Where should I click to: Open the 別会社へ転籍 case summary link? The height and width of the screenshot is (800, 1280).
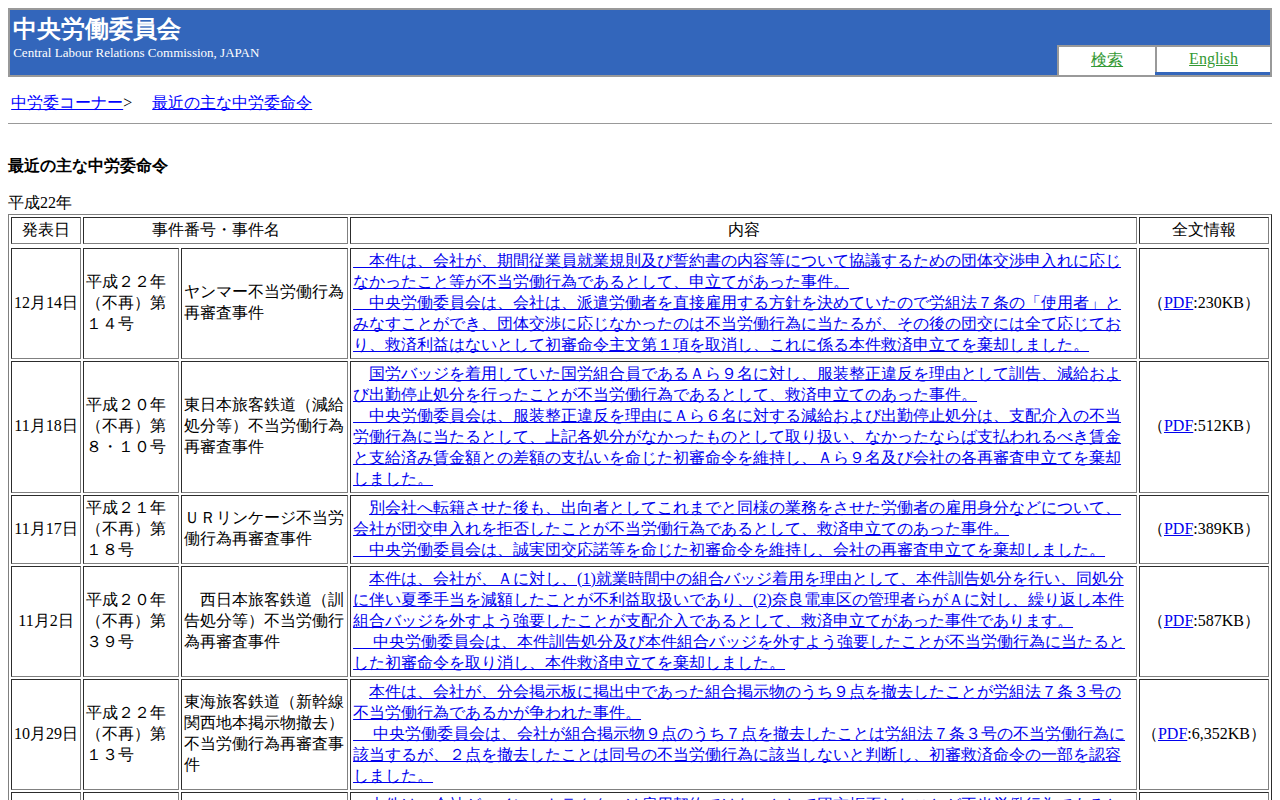[736, 529]
